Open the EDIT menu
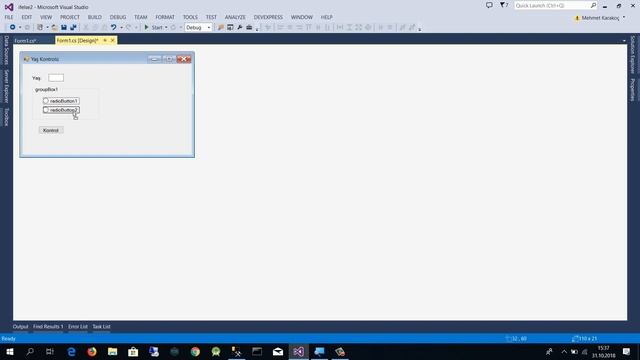Screen dimensions: 640x360 click(27, 17)
